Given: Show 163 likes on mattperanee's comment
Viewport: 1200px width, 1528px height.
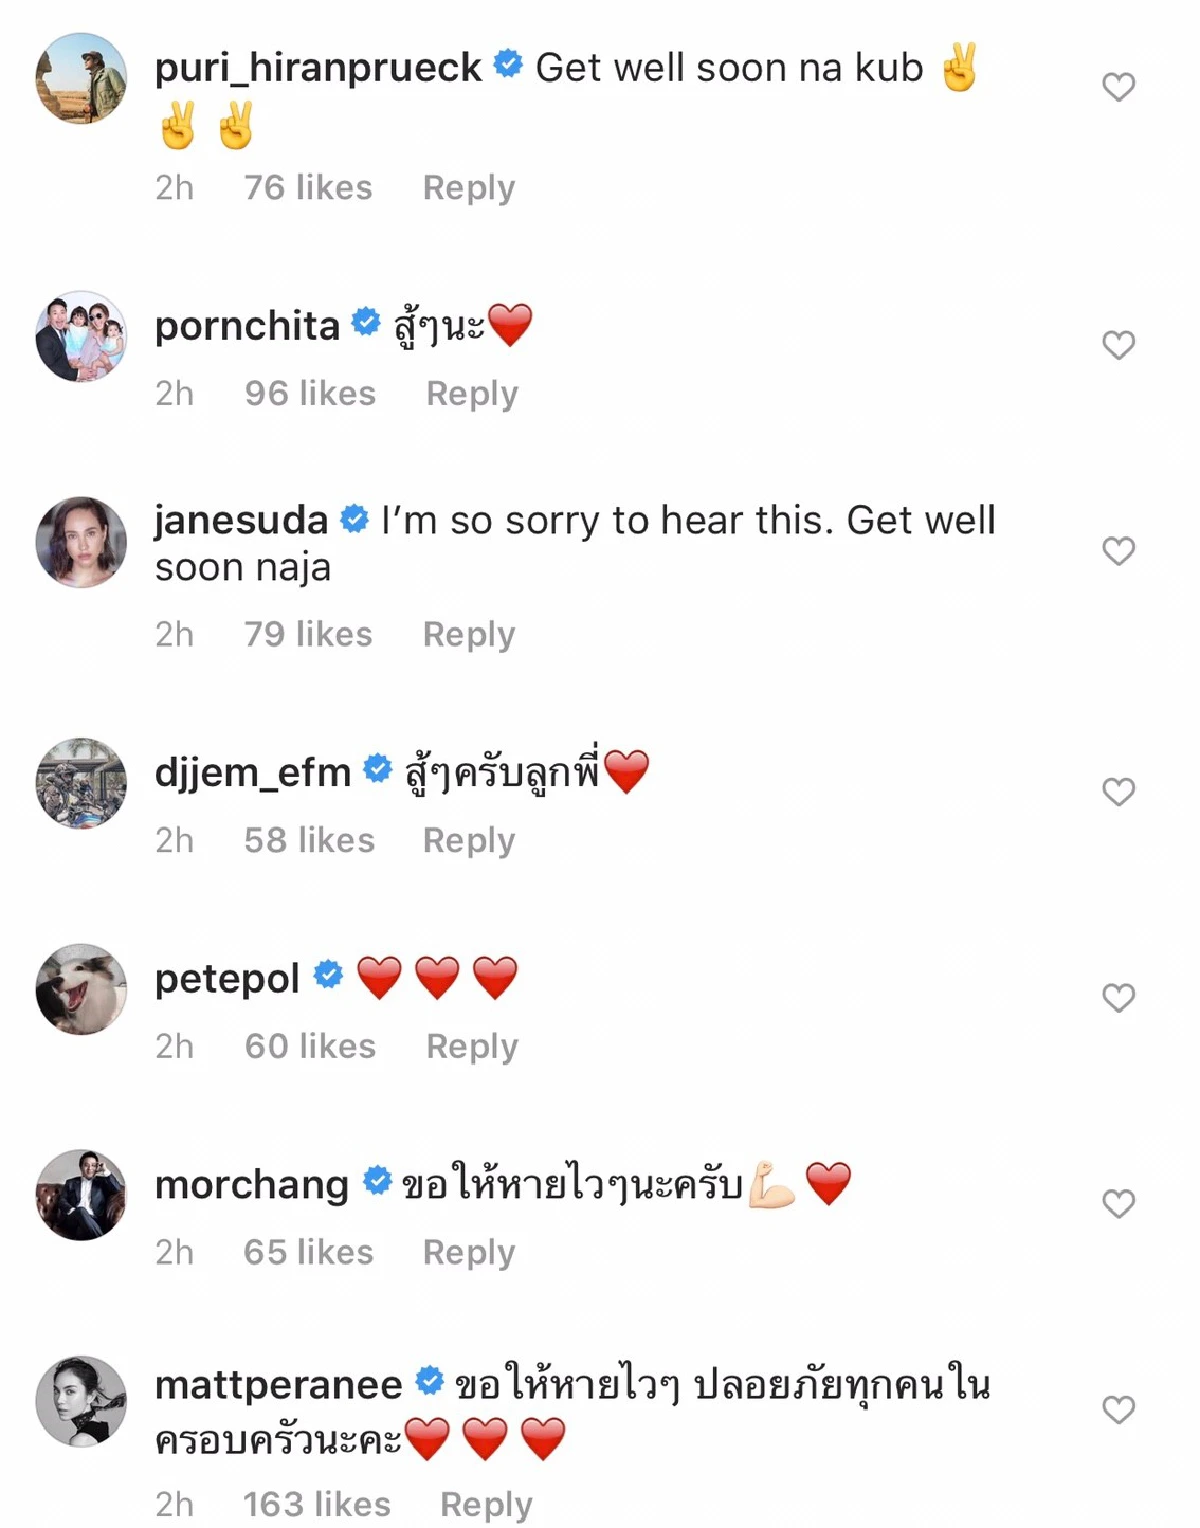Looking at the screenshot, I should (316, 1505).
